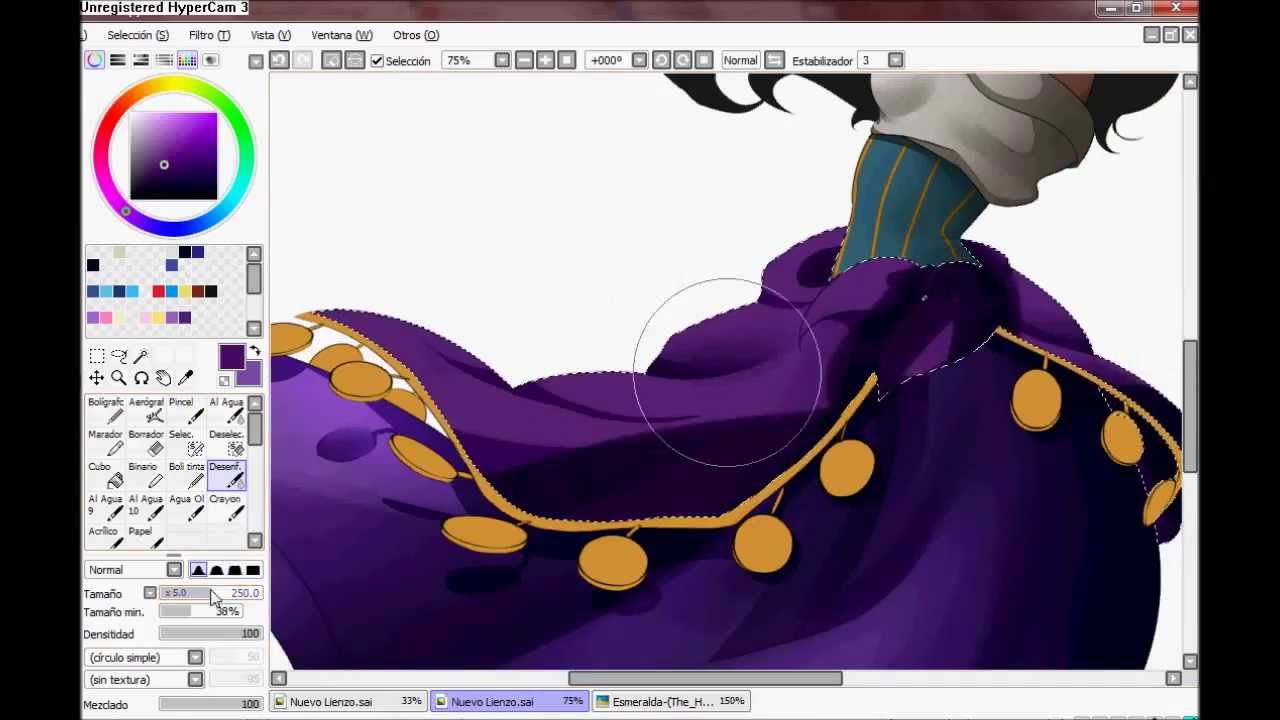Viewport: 1280px width, 720px height.
Task: Open the Estabilizador value dropdown
Action: click(x=895, y=60)
